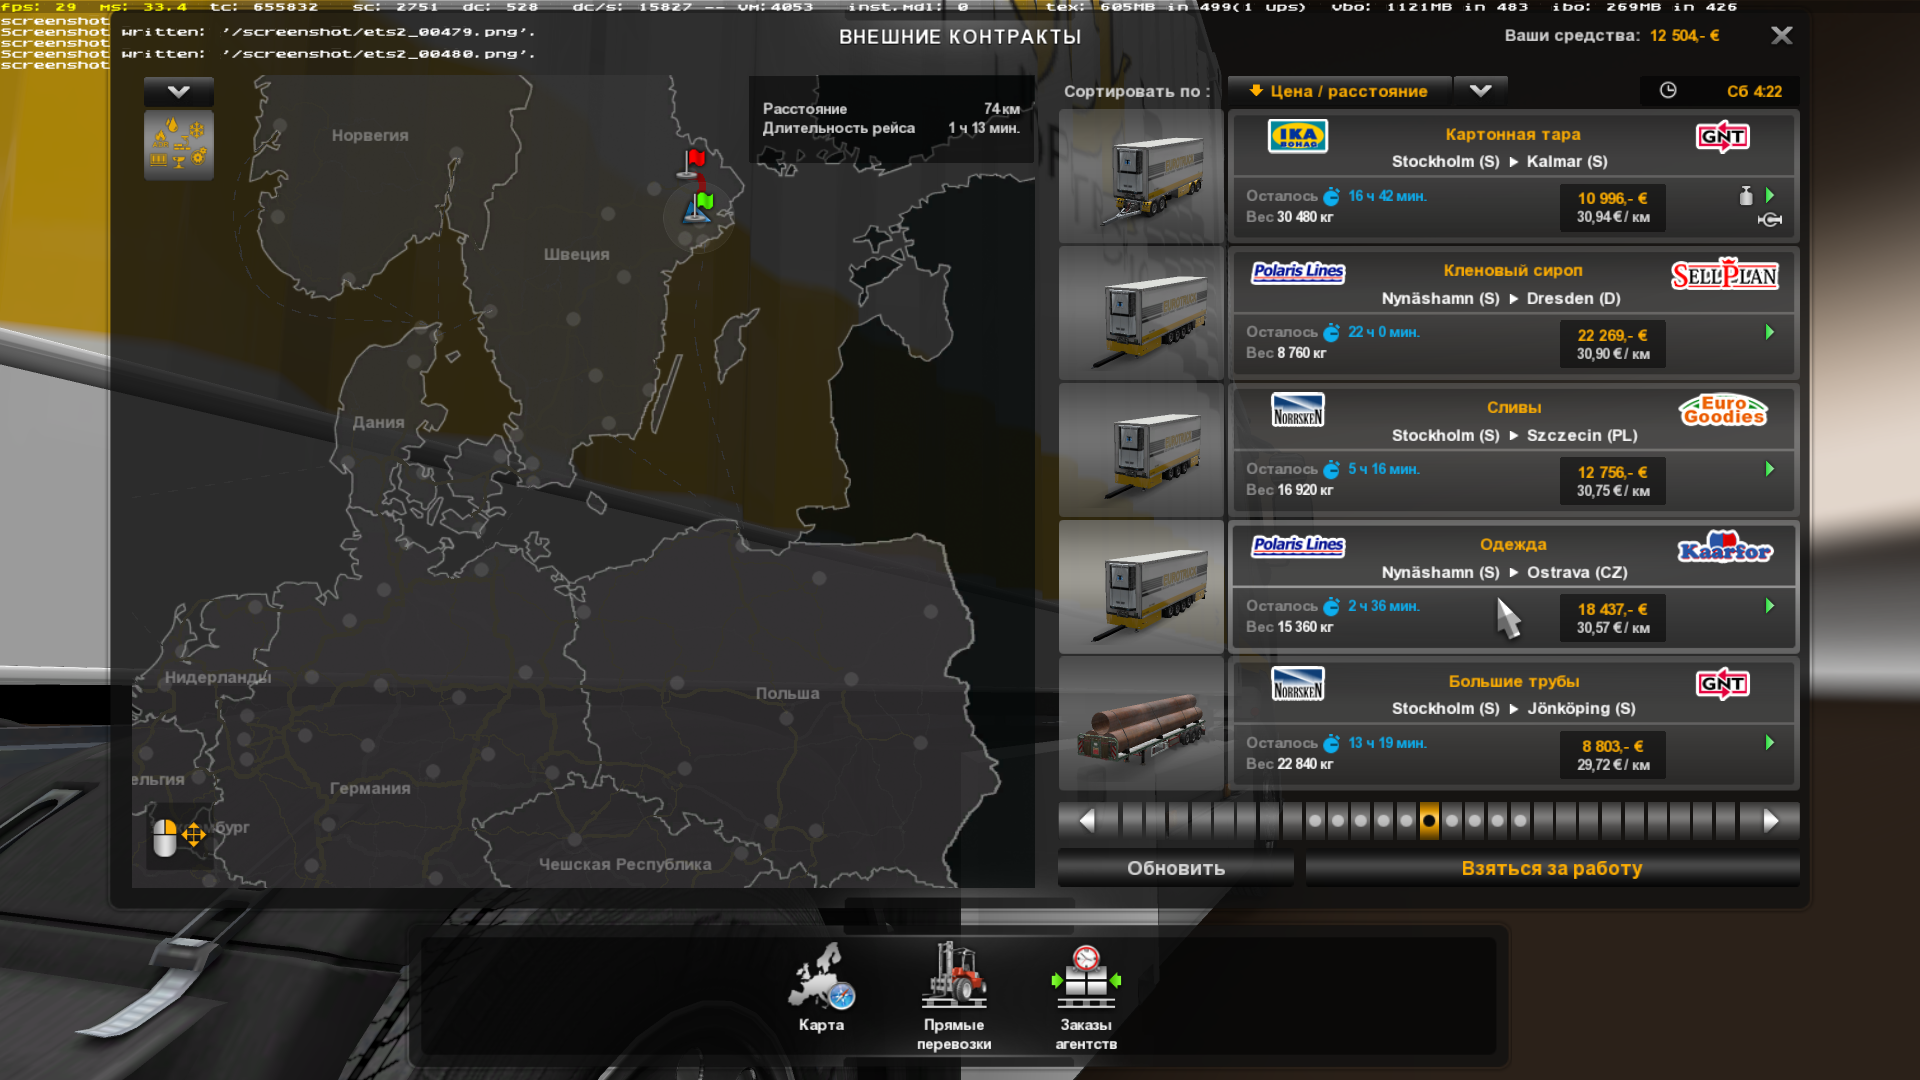Click the green start flag on map
This screenshot has width=1920, height=1080.
point(699,207)
